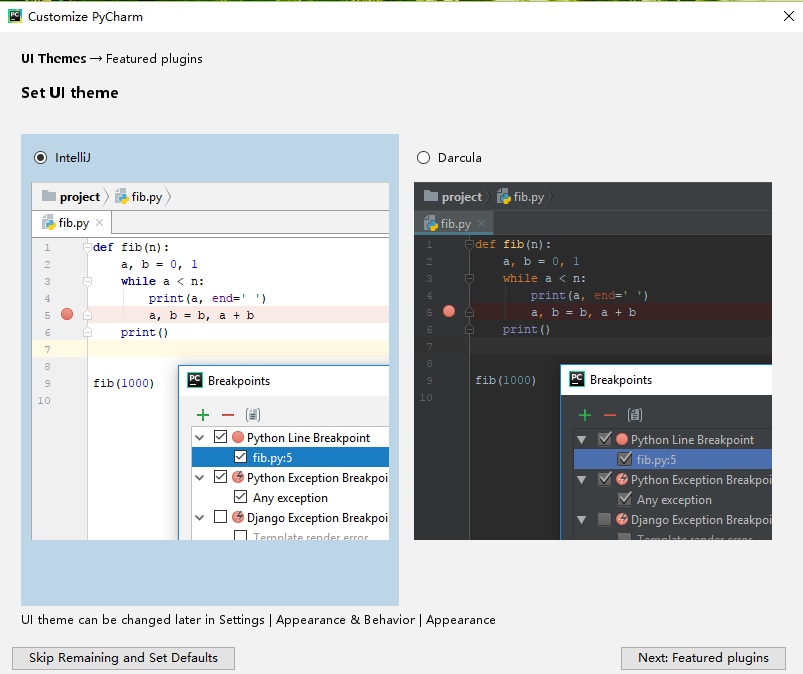
Task: Click Skip Remaining and Set Defaults
Action: click(x=123, y=658)
